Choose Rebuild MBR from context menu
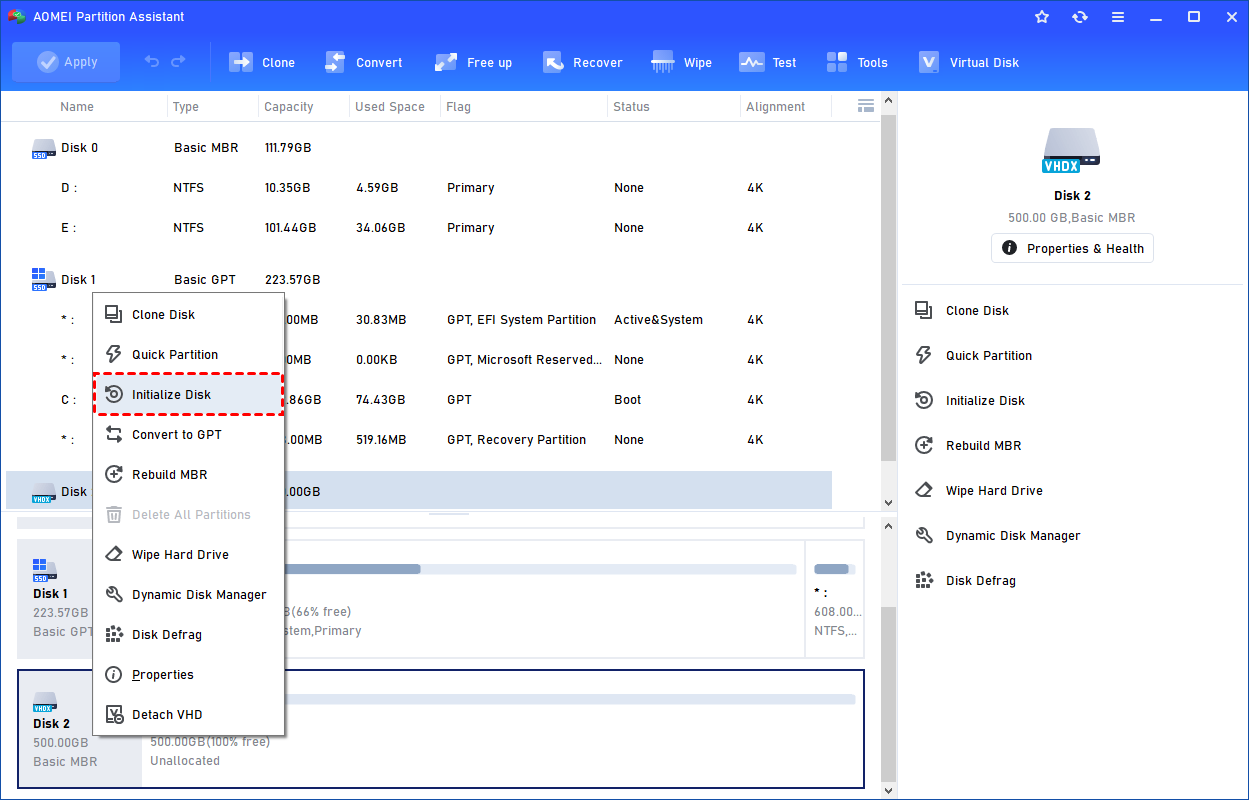 pyautogui.click(x=188, y=474)
